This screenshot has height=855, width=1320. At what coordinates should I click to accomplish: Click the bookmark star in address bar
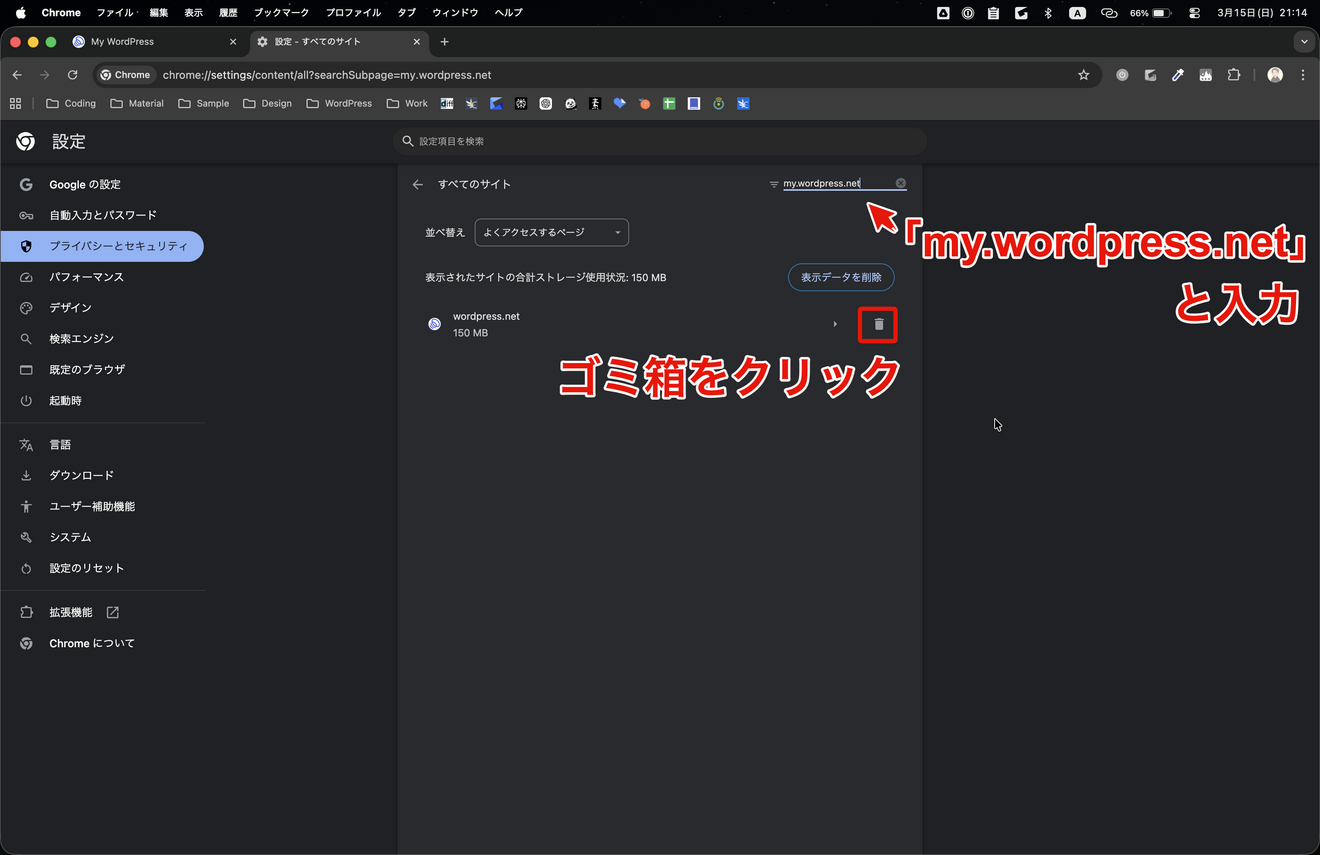(1084, 75)
